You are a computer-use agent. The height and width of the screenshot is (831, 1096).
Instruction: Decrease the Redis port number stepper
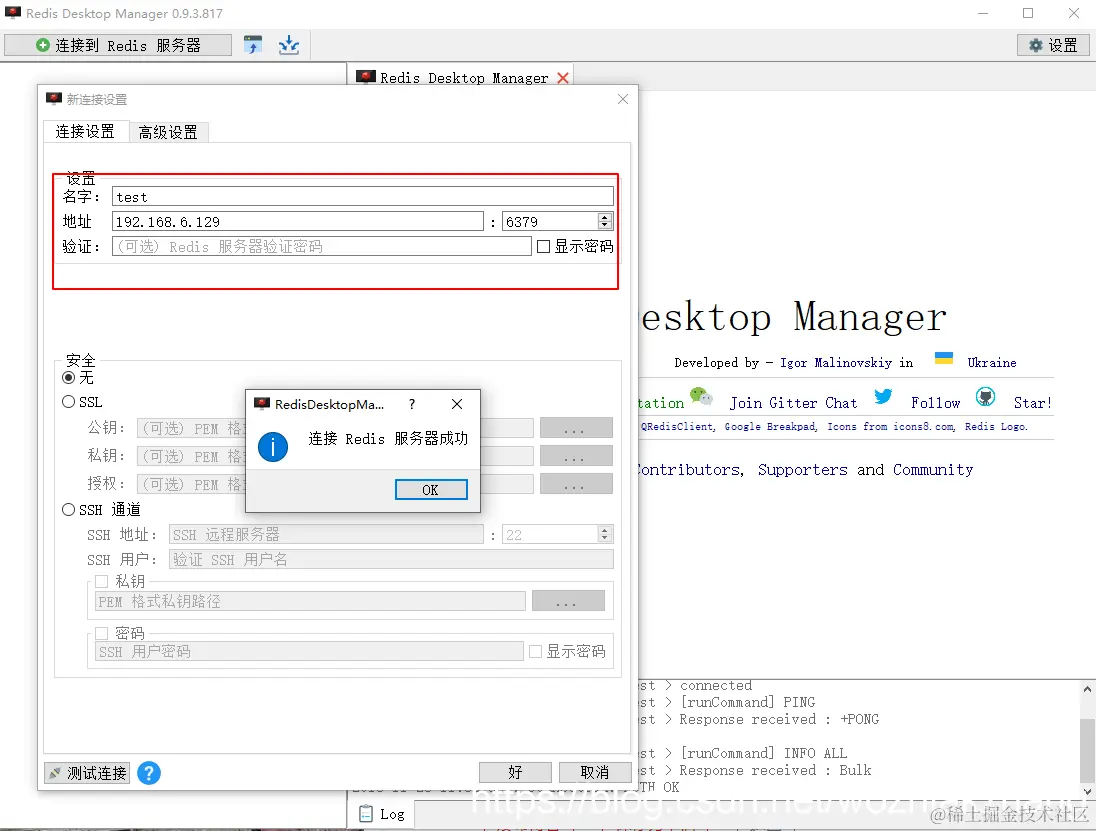[605, 226]
